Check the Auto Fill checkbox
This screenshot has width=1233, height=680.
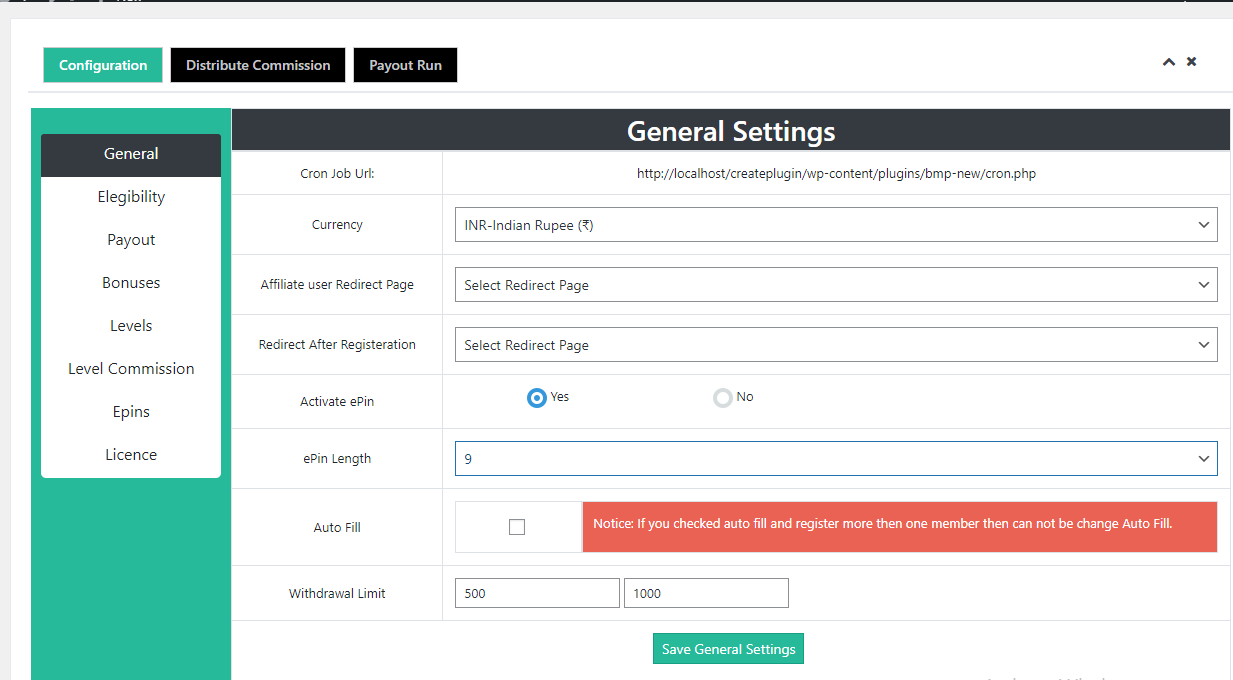pyautogui.click(x=517, y=527)
